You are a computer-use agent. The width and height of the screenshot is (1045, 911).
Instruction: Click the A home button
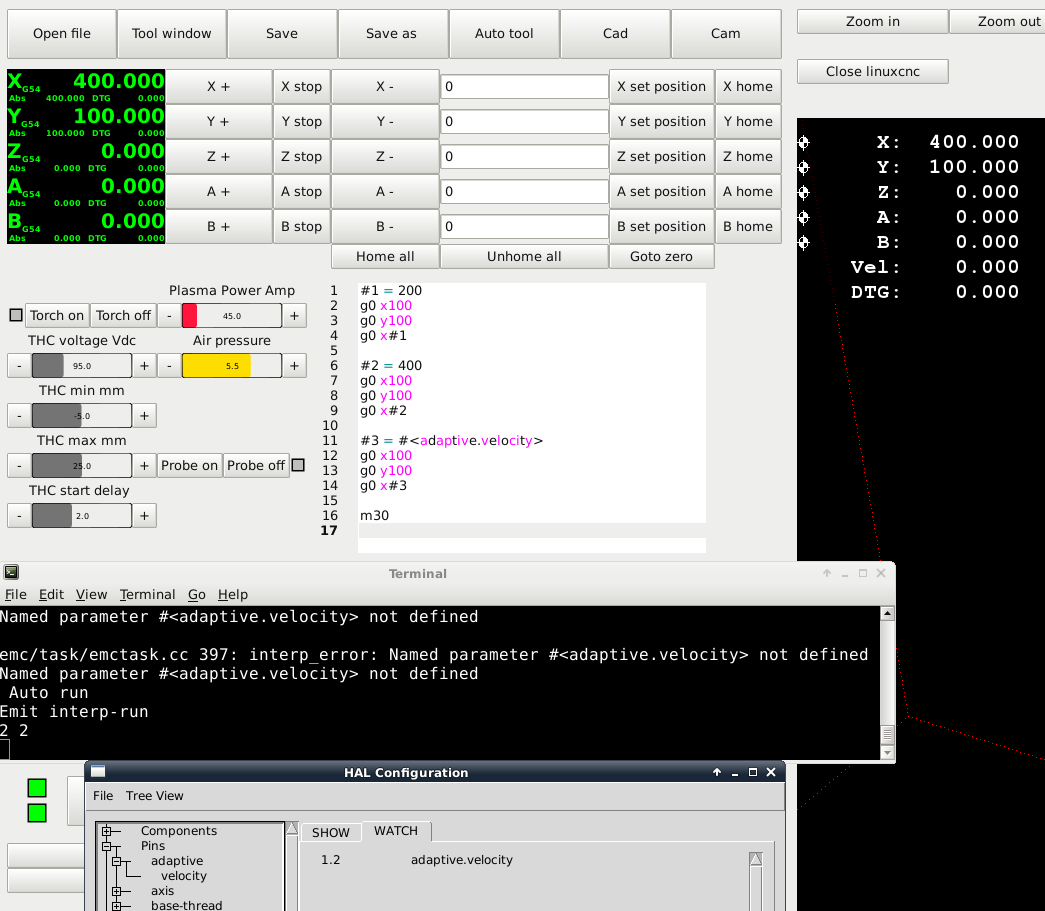(x=748, y=191)
